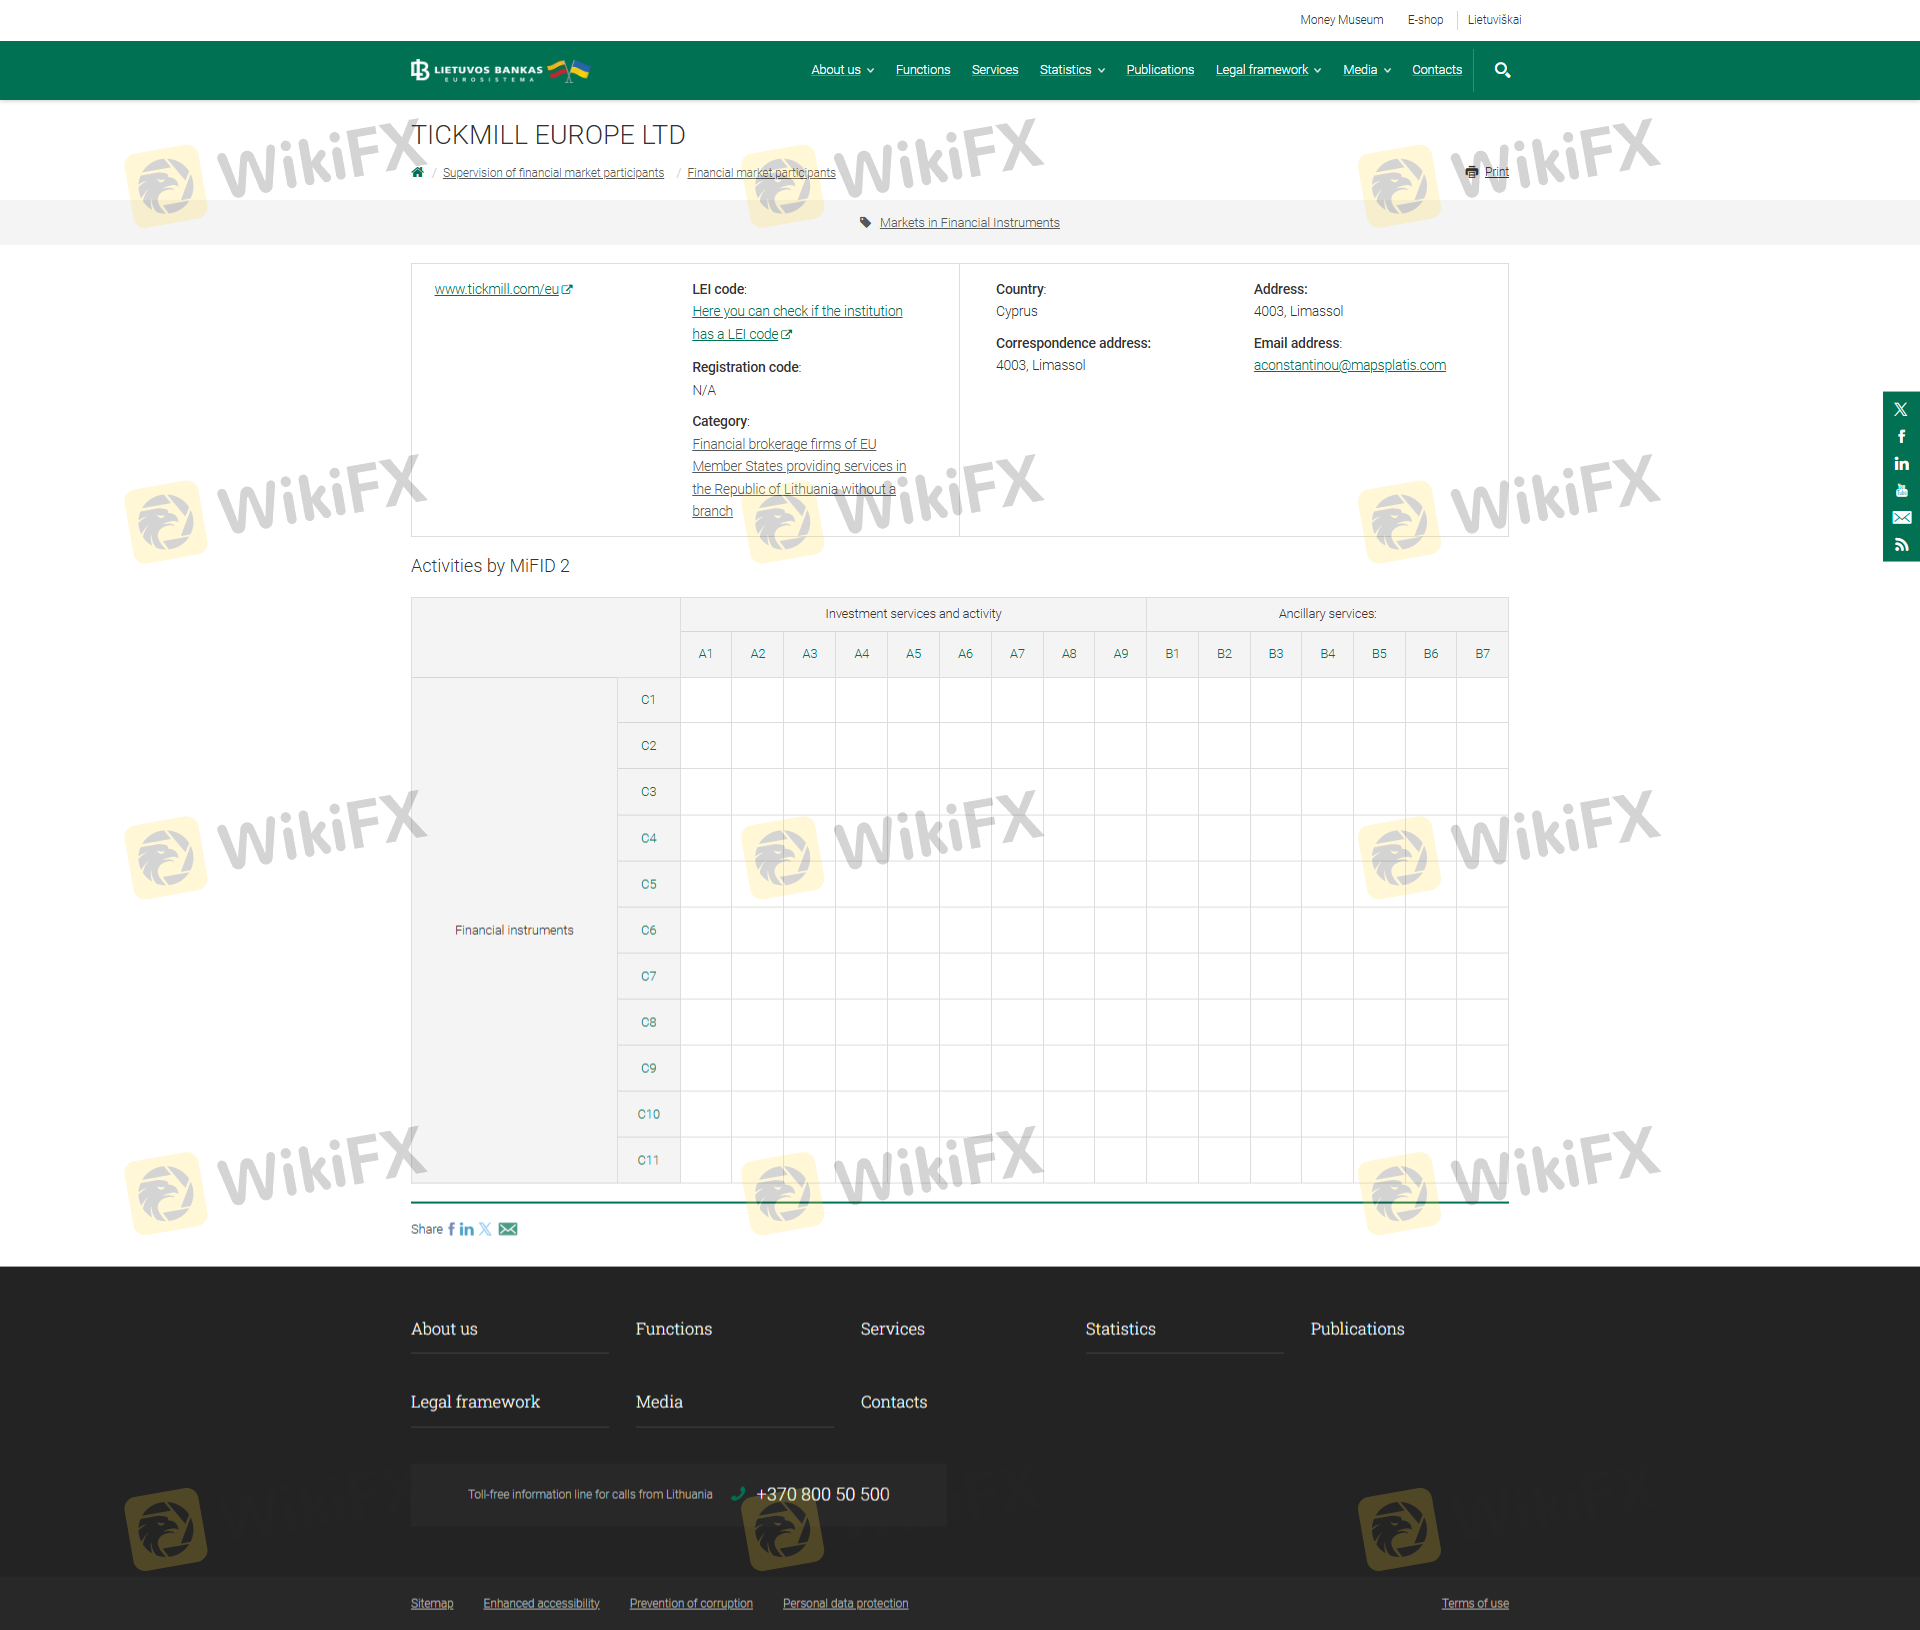Share page via email icon below table
This screenshot has width=1920, height=1630.
(x=508, y=1229)
